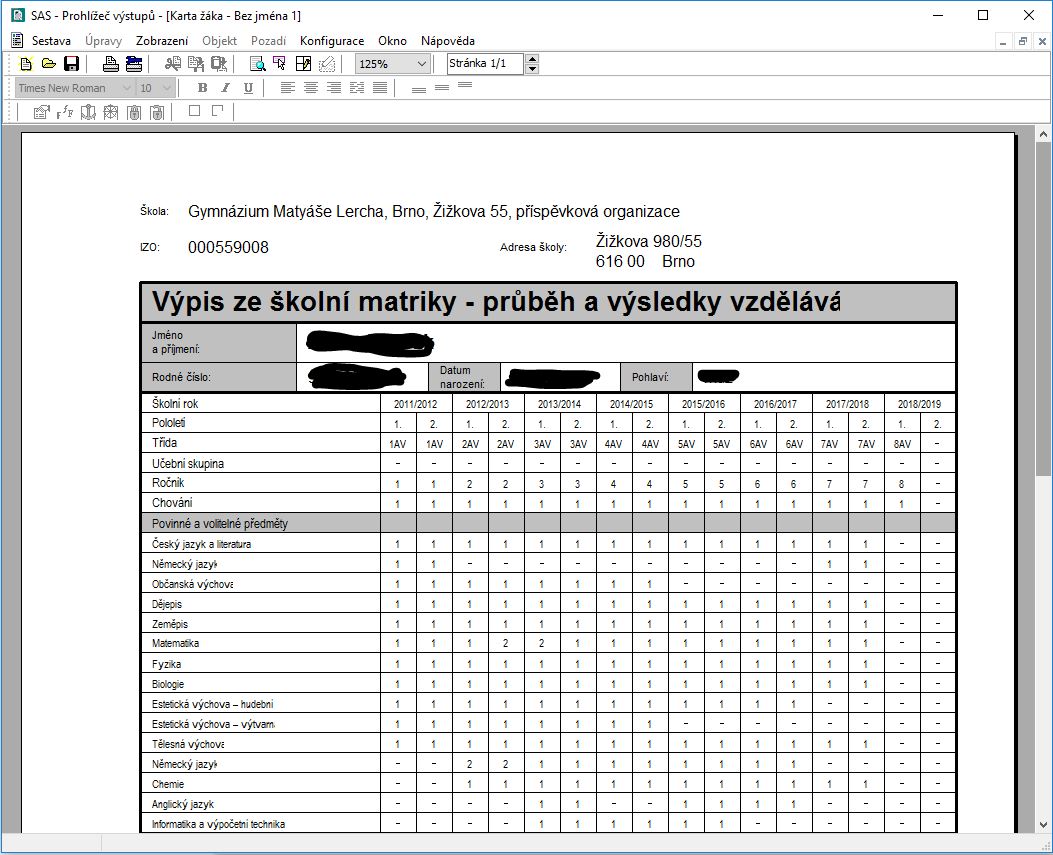This screenshot has width=1053, height=855.
Task: Open the Sestava menu
Action: pos(51,41)
